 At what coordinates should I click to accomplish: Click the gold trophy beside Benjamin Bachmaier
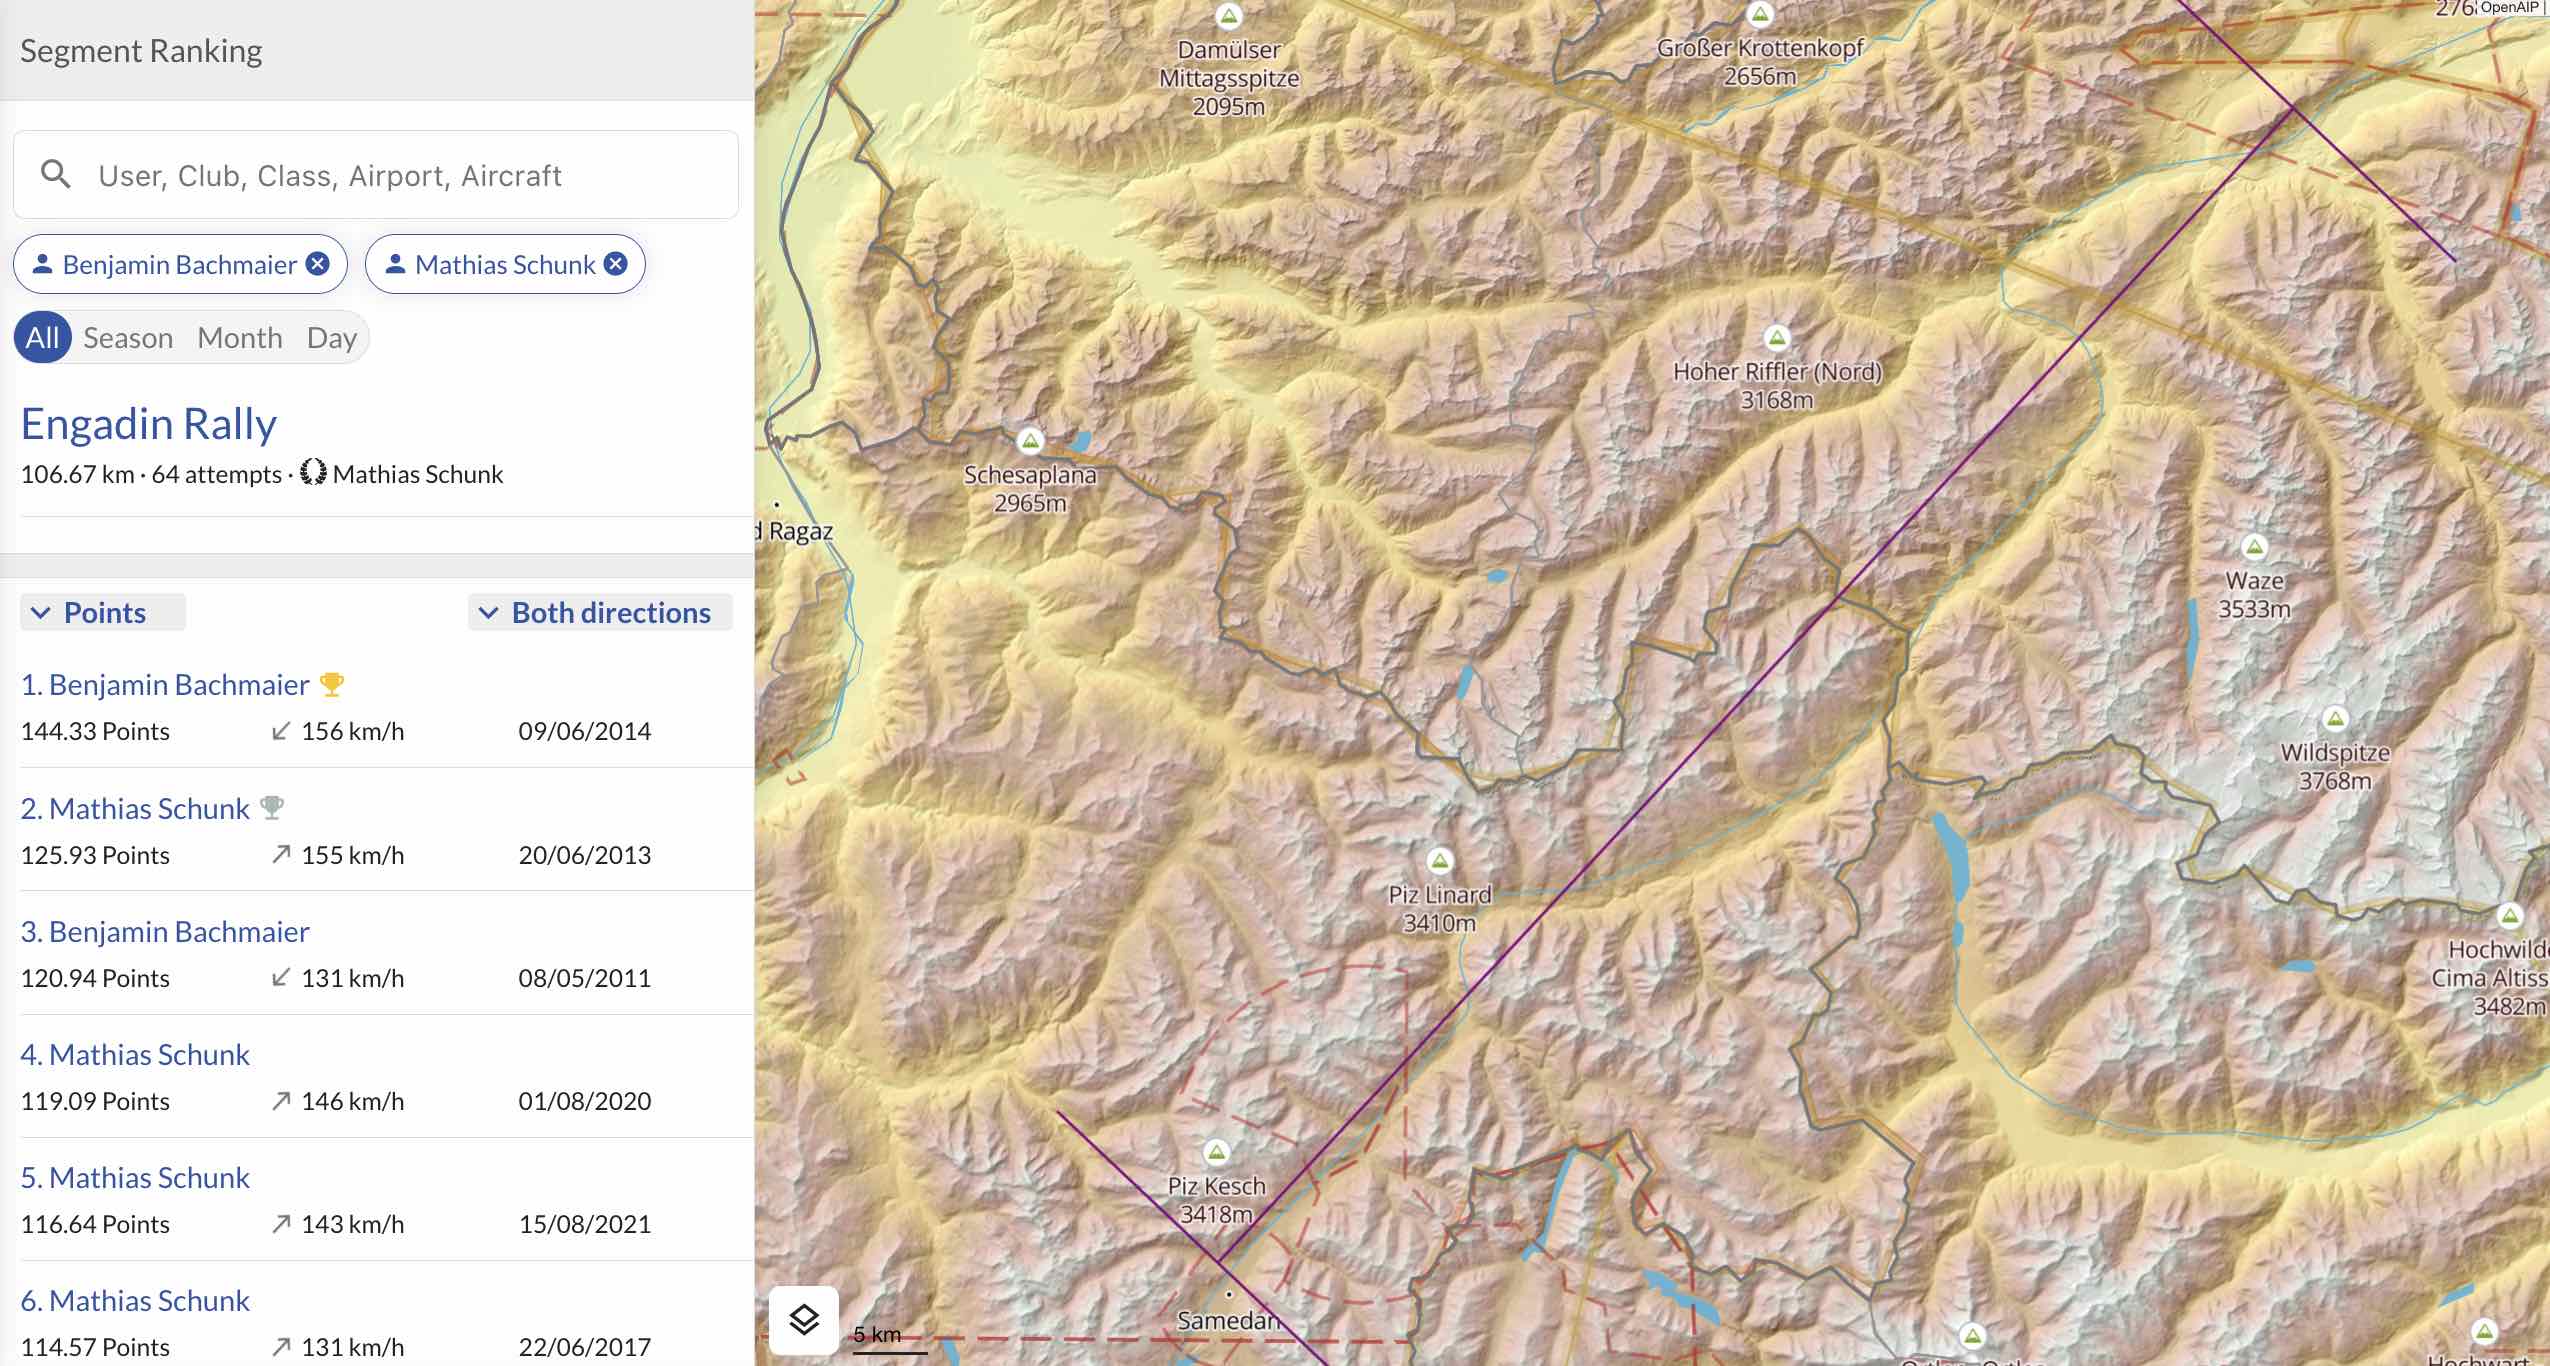pos(331,685)
